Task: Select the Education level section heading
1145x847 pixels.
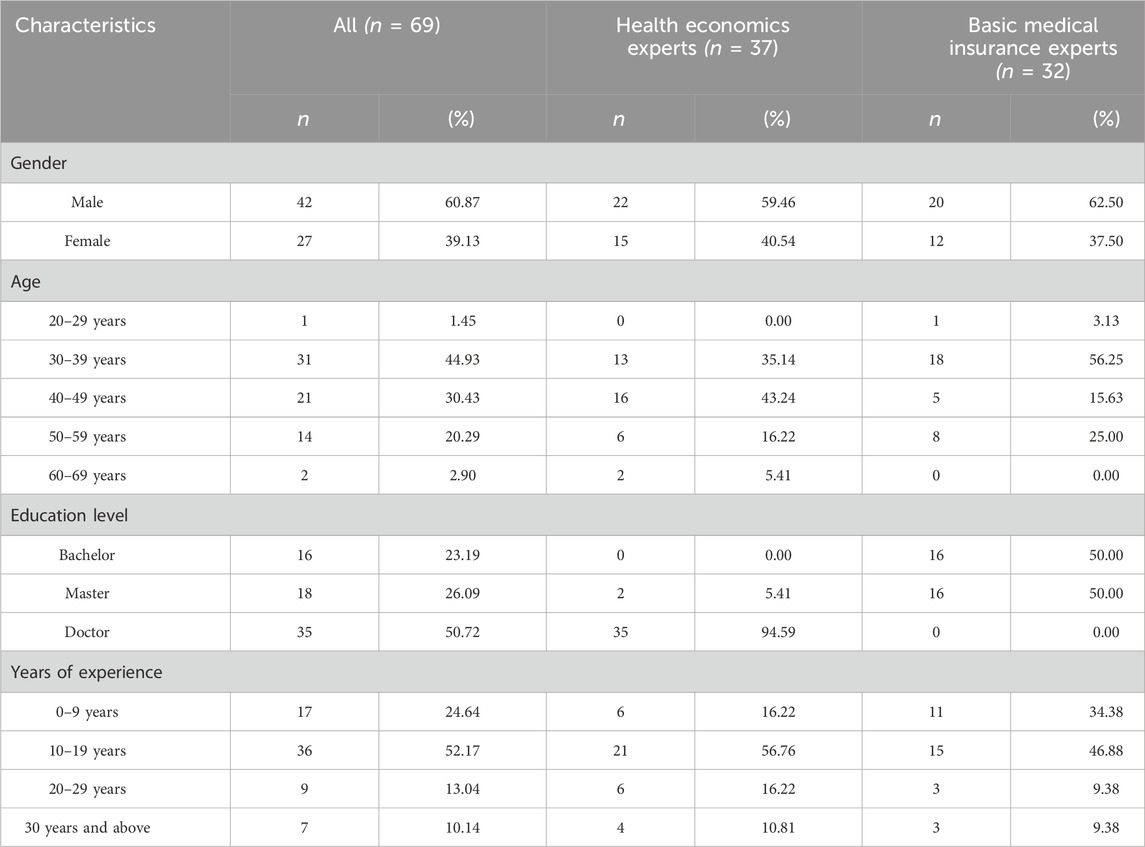Action: [x=69, y=516]
